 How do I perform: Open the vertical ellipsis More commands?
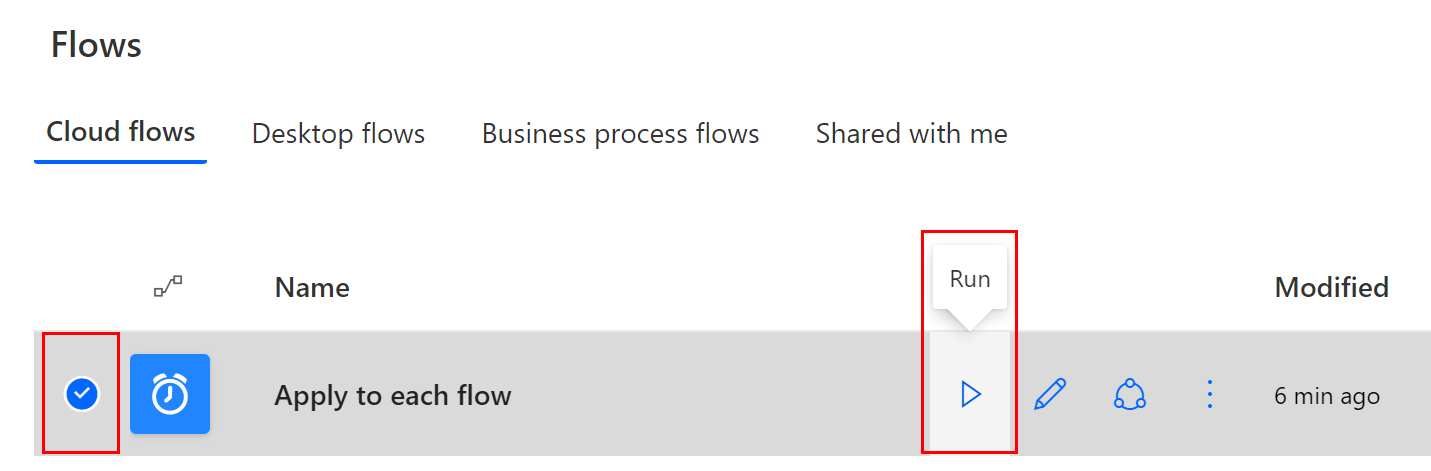[1210, 395]
